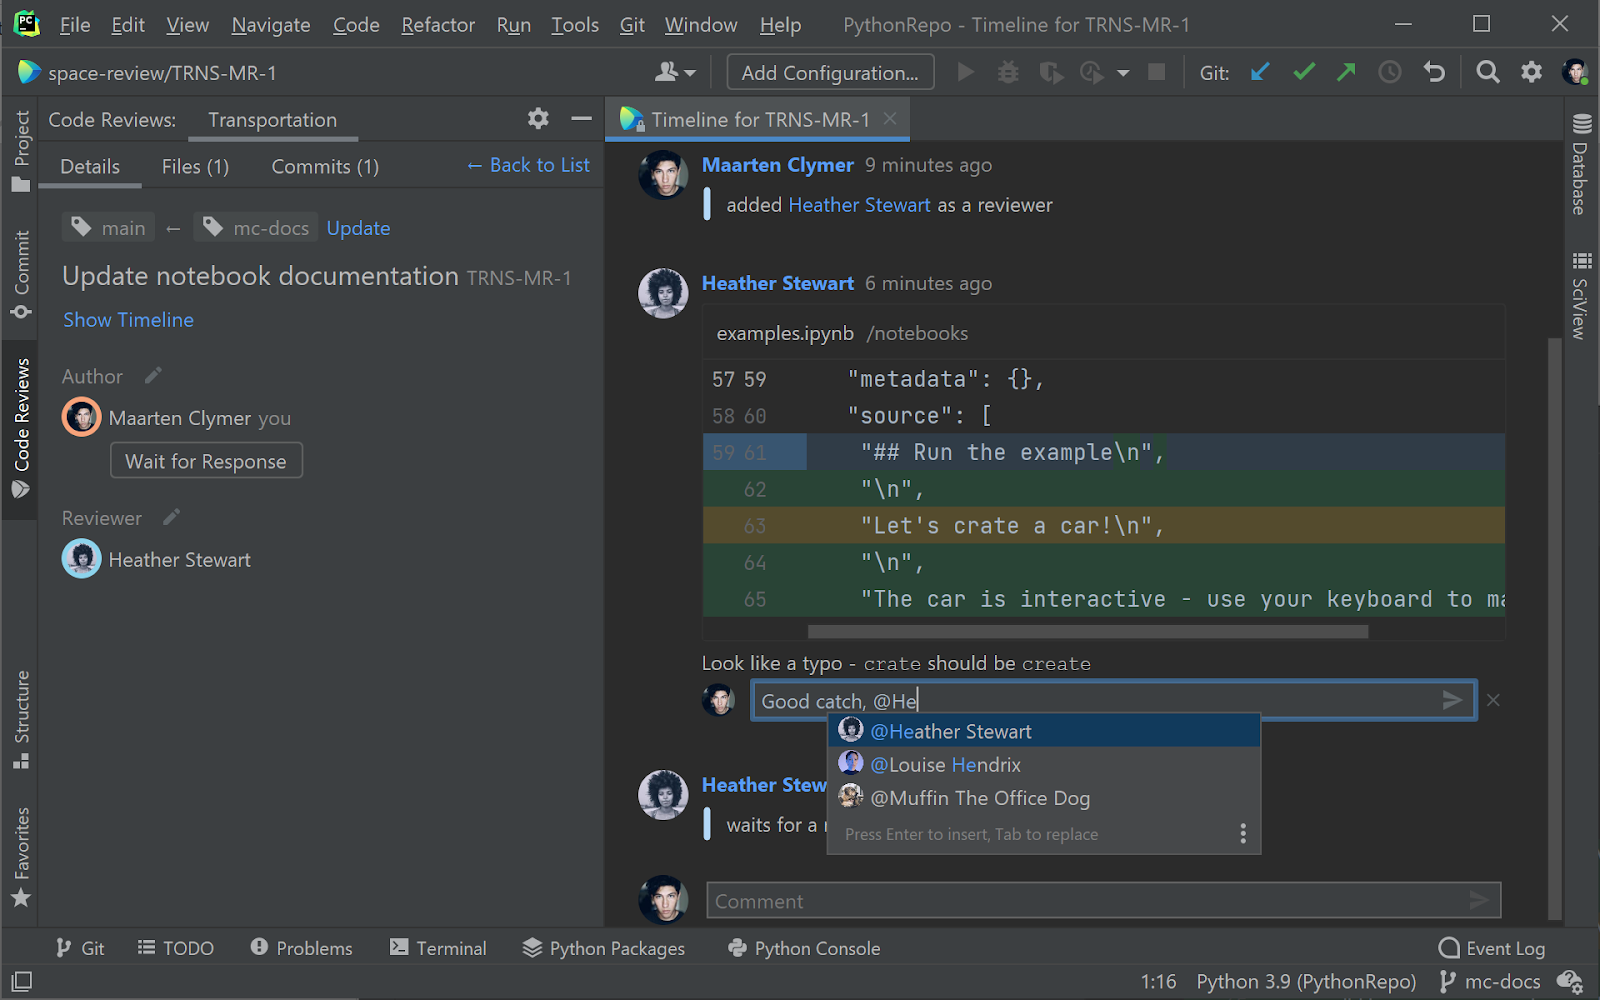Send the reply with the arrow icon
Screen dimensions: 1600x1000
coord(1453,700)
